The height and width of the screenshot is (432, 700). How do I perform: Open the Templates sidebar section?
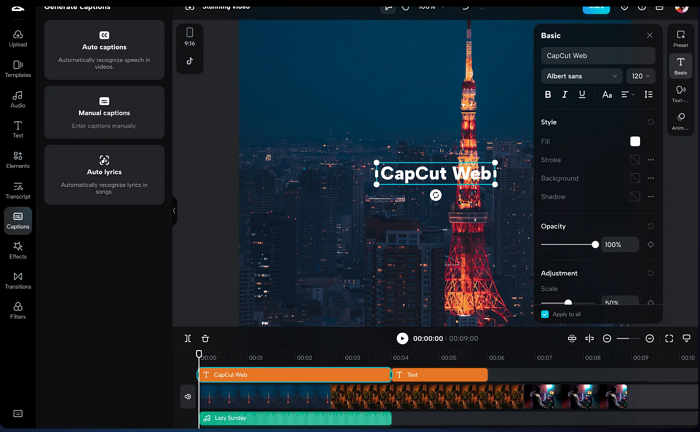[18, 69]
